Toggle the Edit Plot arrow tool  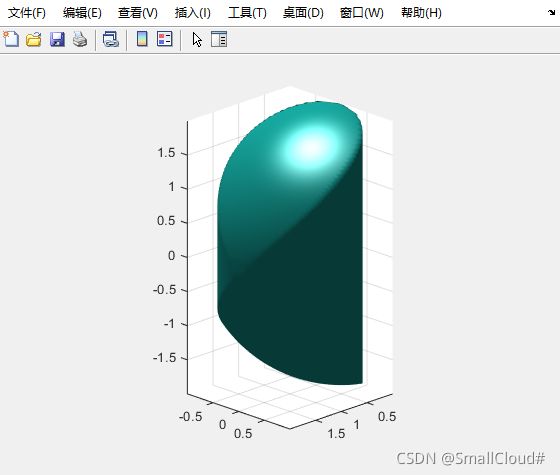click(x=197, y=39)
